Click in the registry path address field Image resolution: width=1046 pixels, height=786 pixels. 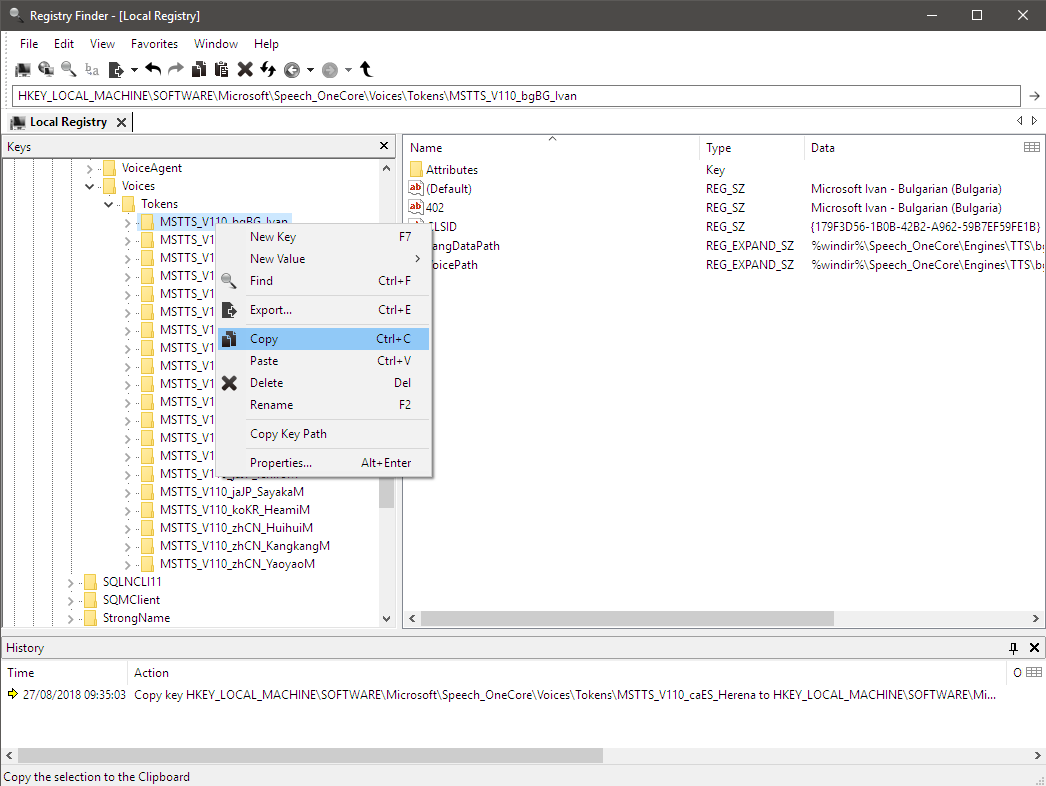coord(516,96)
